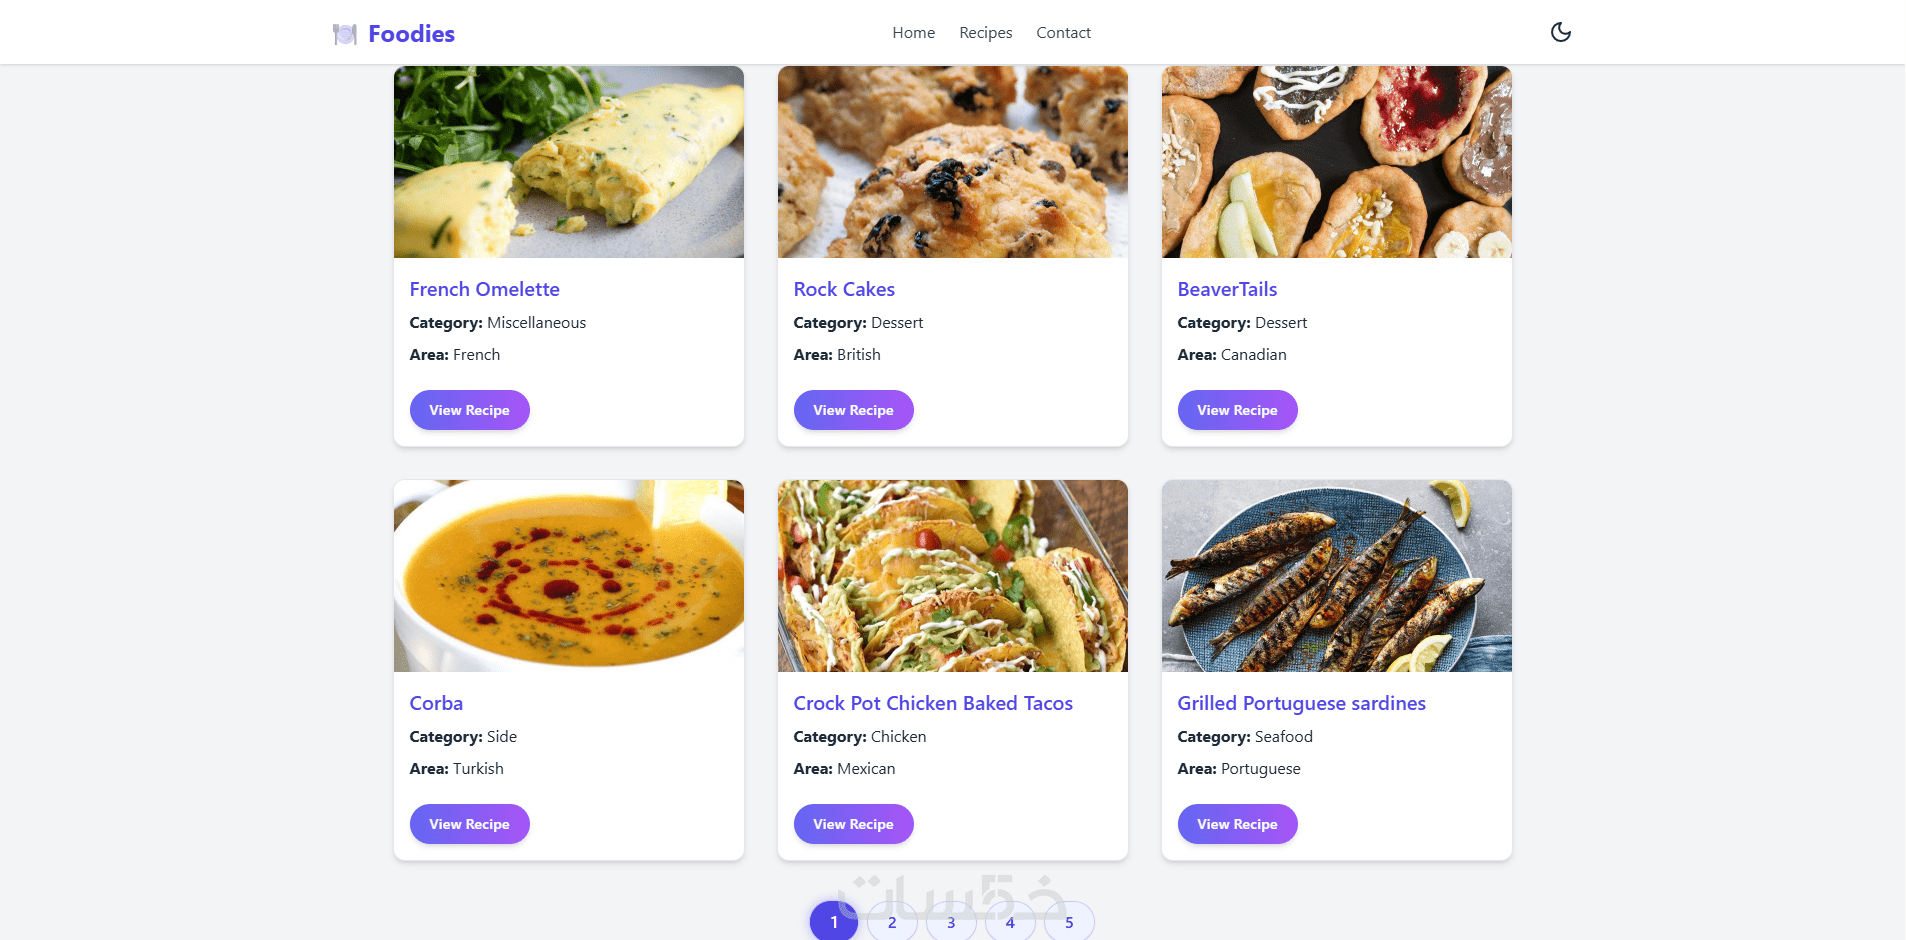This screenshot has width=1906, height=940.
Task: Open the grilled sardines photo
Action: (1336, 576)
